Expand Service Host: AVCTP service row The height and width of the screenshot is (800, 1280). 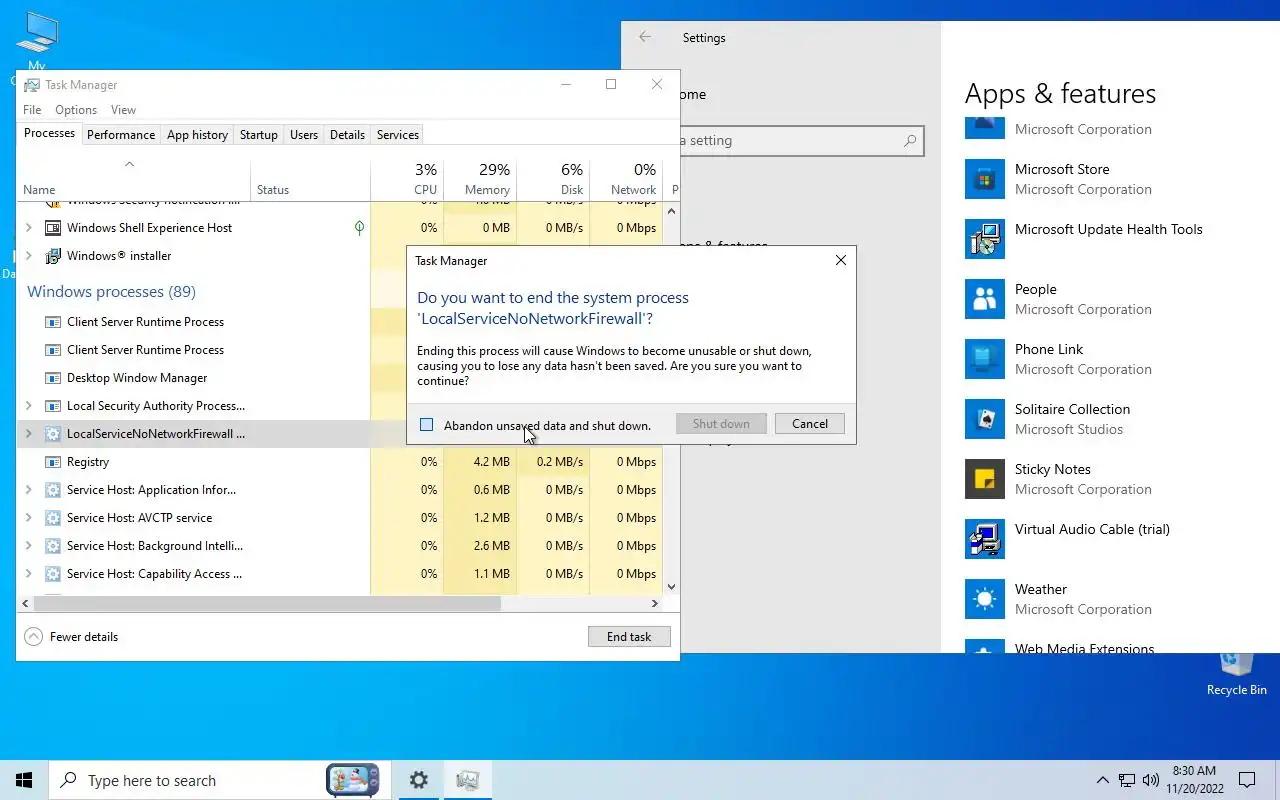pyautogui.click(x=29, y=518)
